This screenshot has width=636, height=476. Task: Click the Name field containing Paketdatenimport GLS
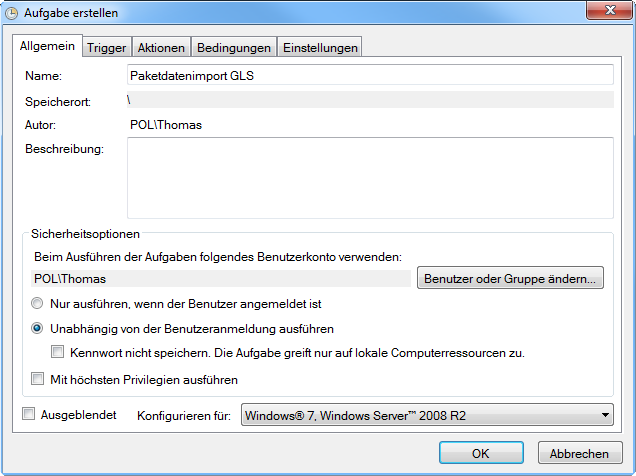[x=369, y=75]
